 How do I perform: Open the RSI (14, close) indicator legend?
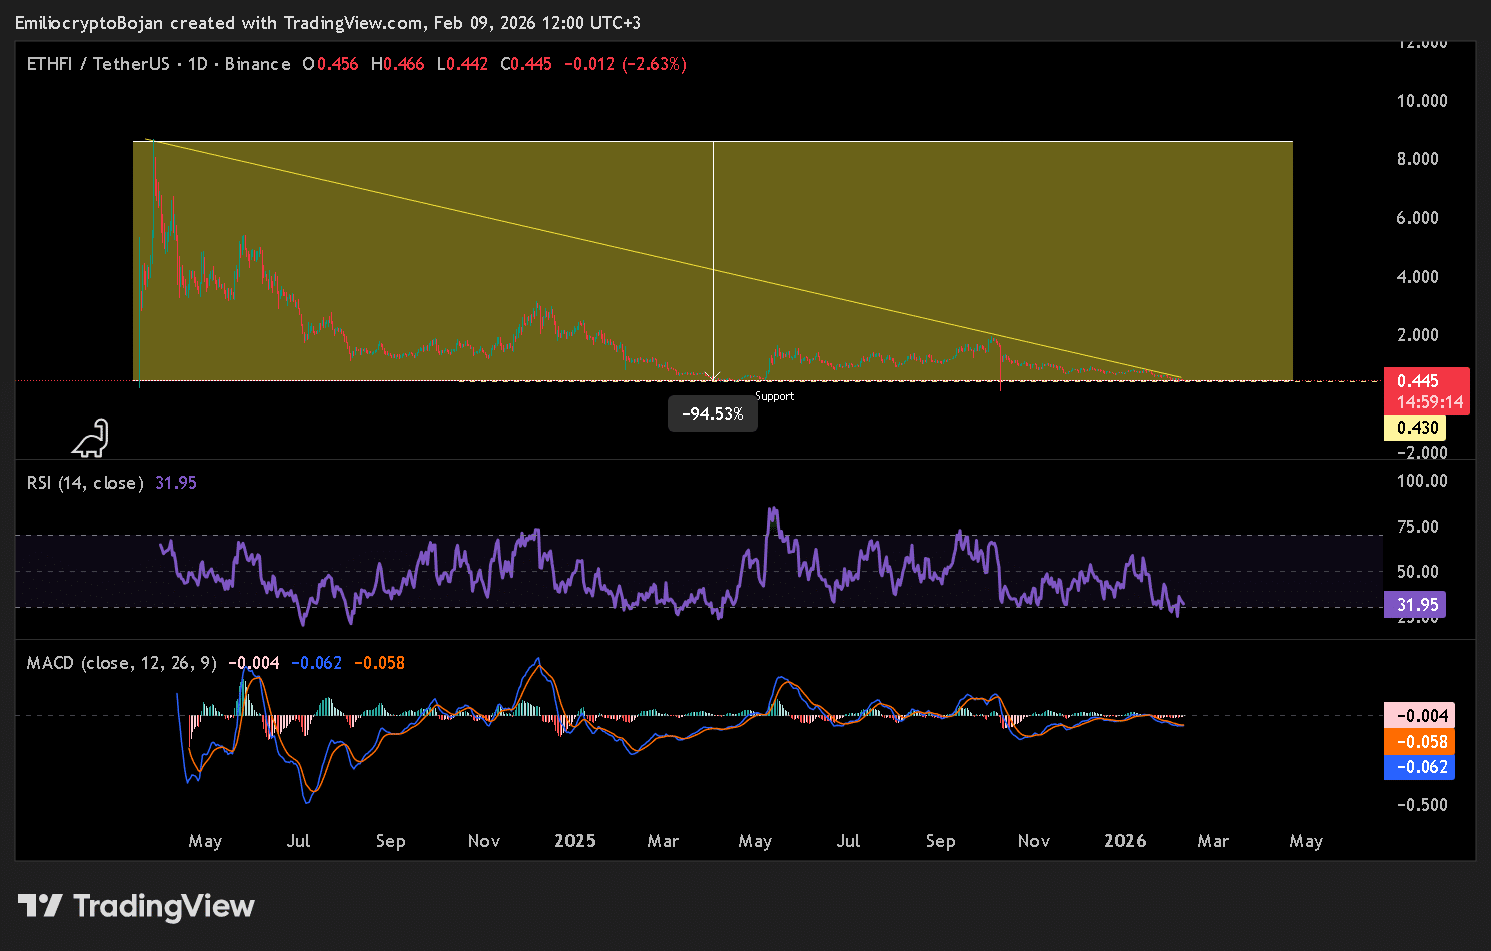click(x=85, y=483)
